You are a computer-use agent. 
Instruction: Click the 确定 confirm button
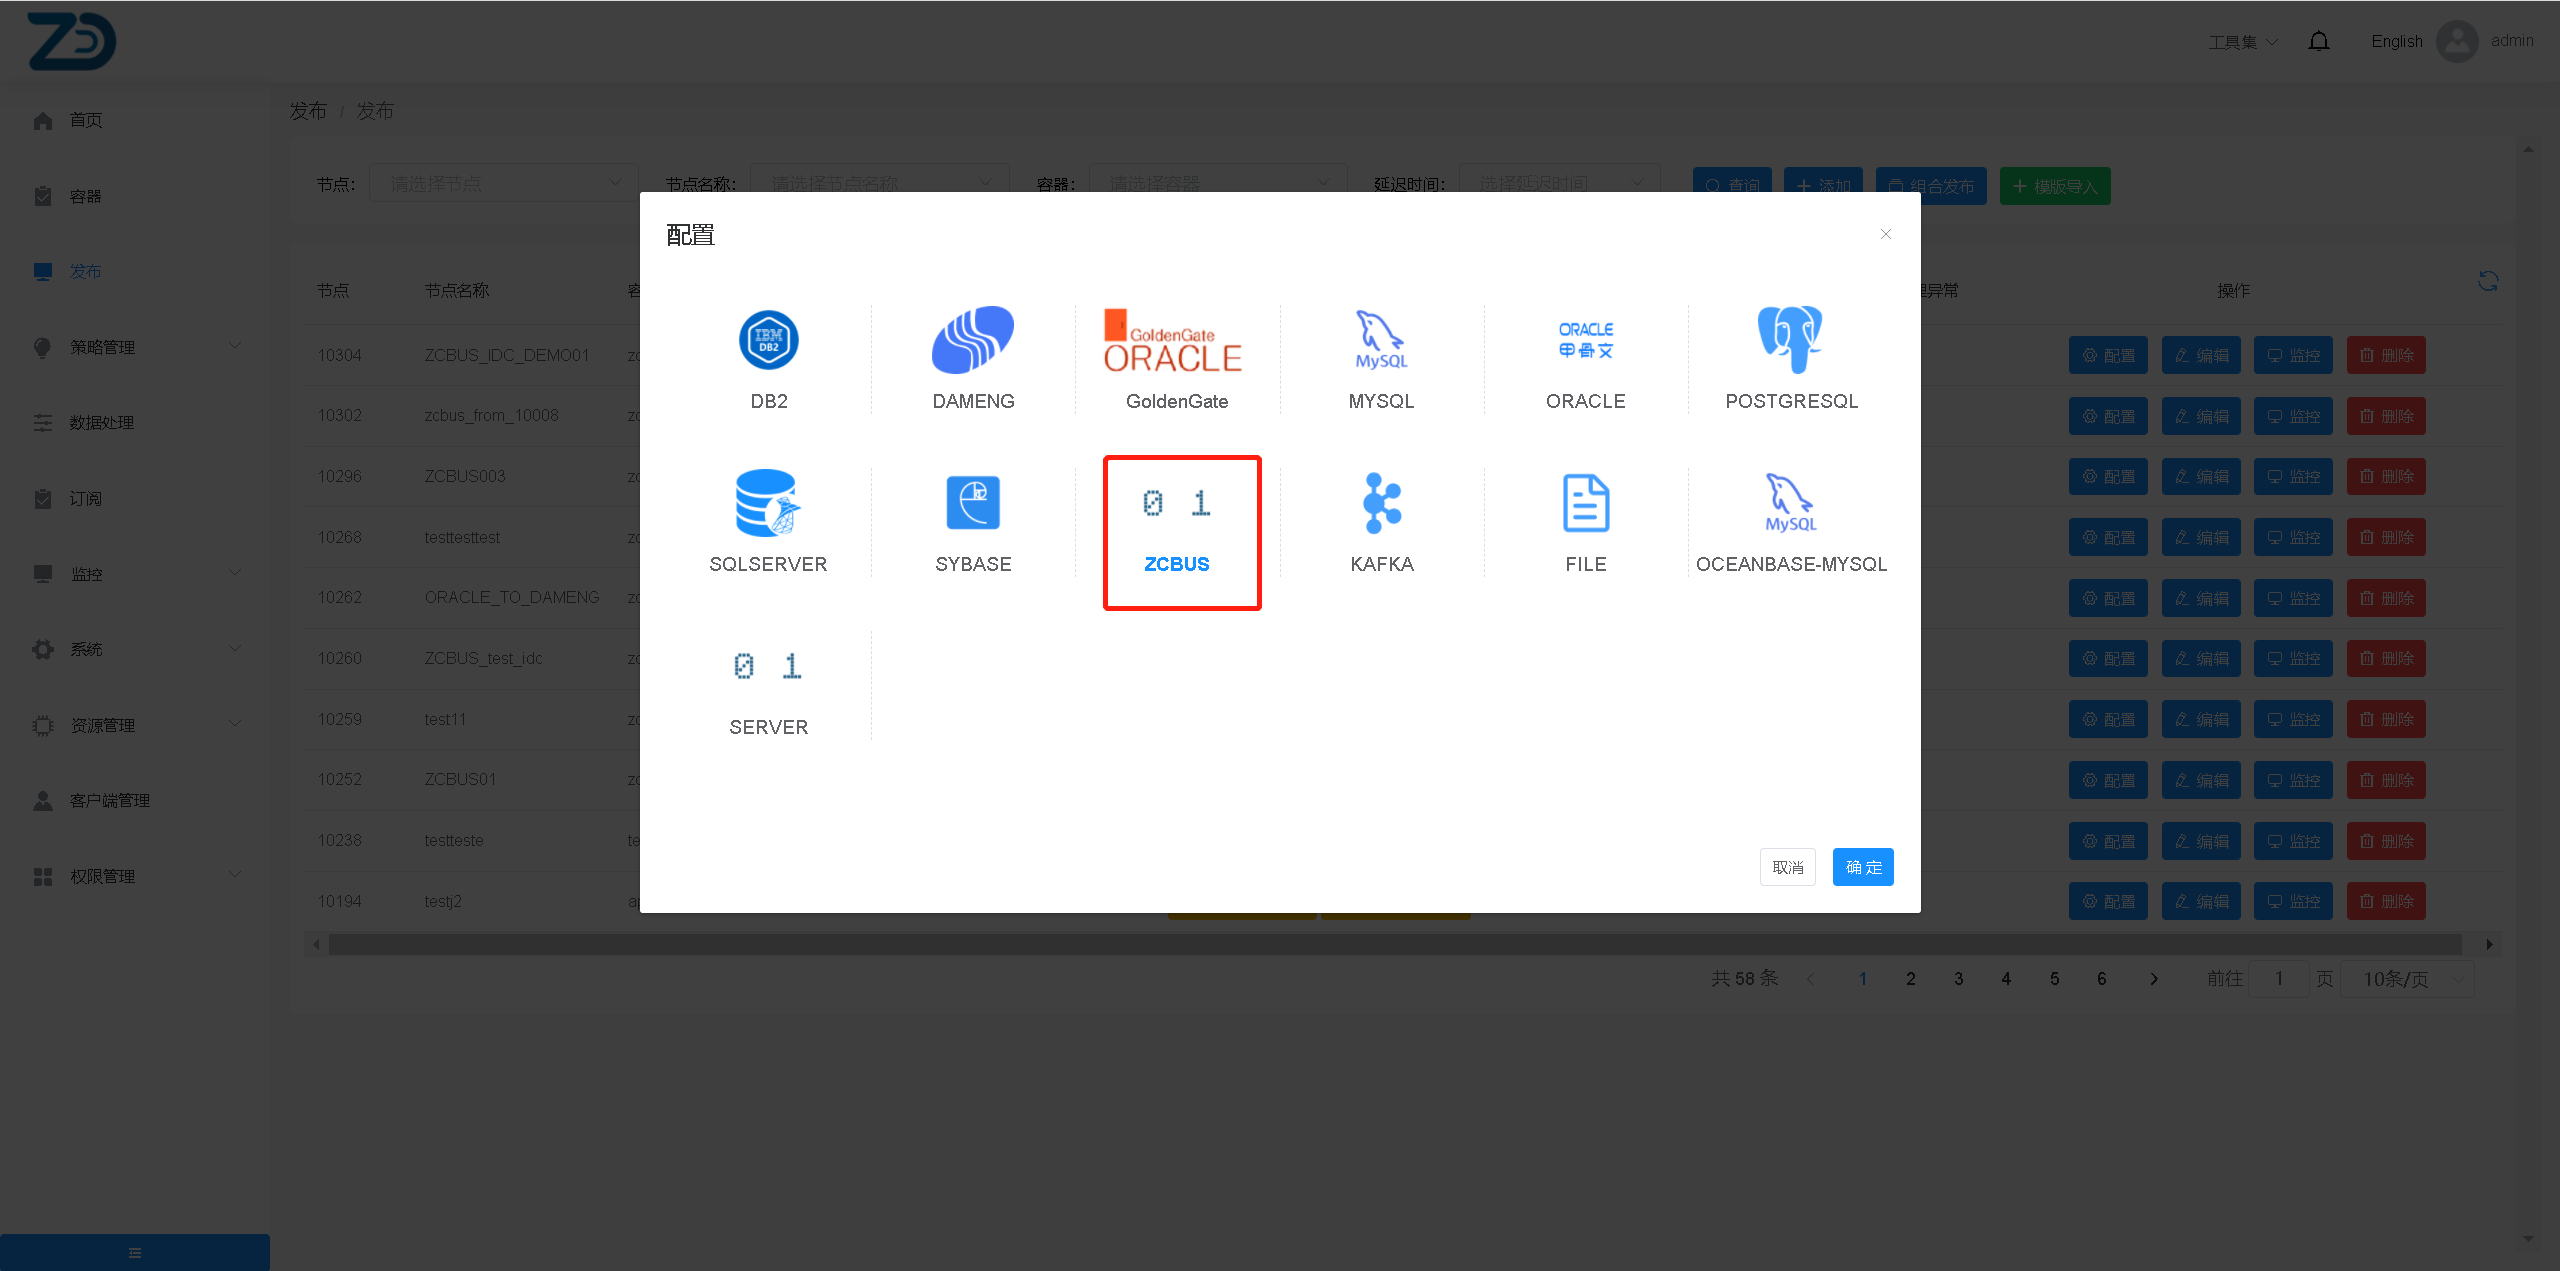point(1862,867)
